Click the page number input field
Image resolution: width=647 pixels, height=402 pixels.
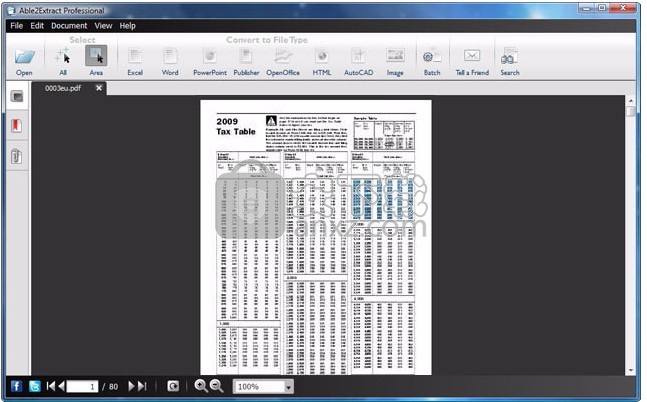[83, 386]
